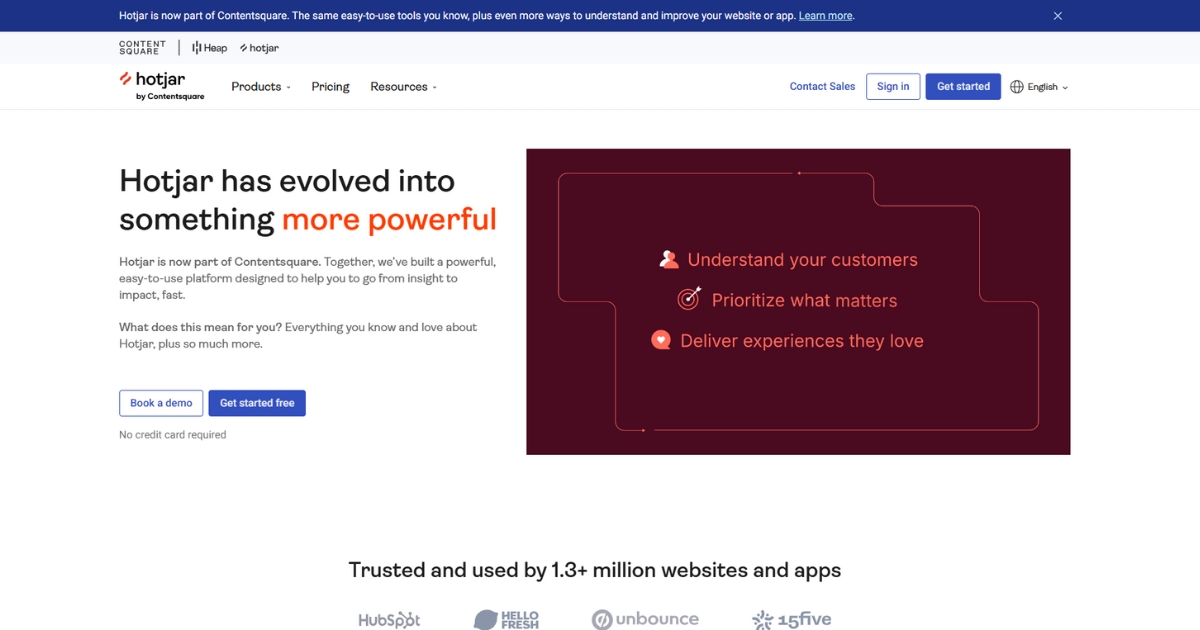Viewport: 1200px width, 630px height.
Task: Click the small hotjar logo in top strip
Action: click(x=259, y=48)
